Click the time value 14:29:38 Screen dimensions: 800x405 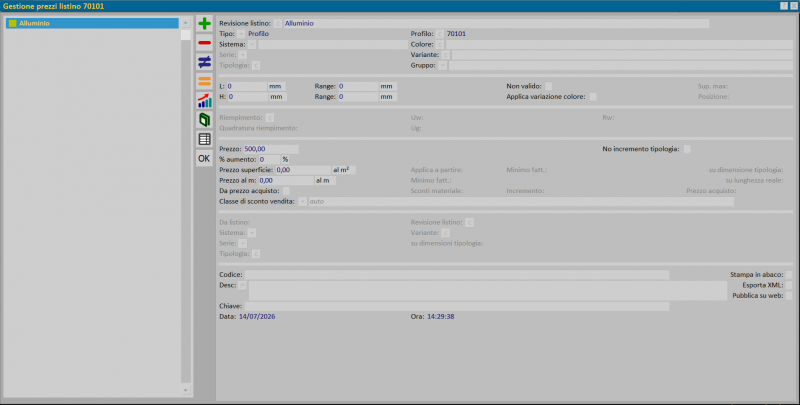[x=441, y=317]
